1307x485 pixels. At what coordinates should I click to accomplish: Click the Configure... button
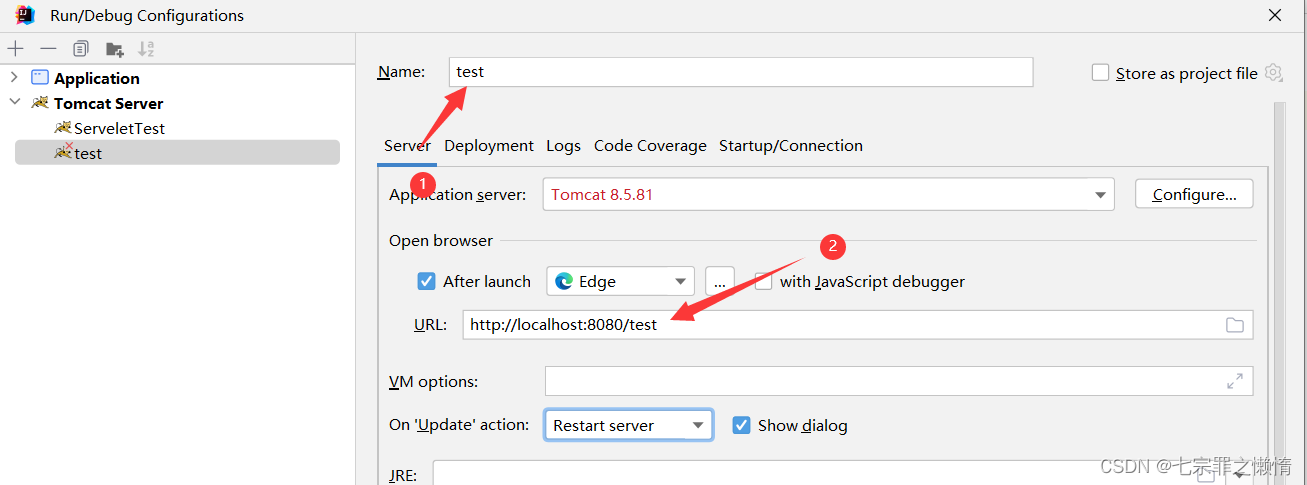coord(1194,194)
